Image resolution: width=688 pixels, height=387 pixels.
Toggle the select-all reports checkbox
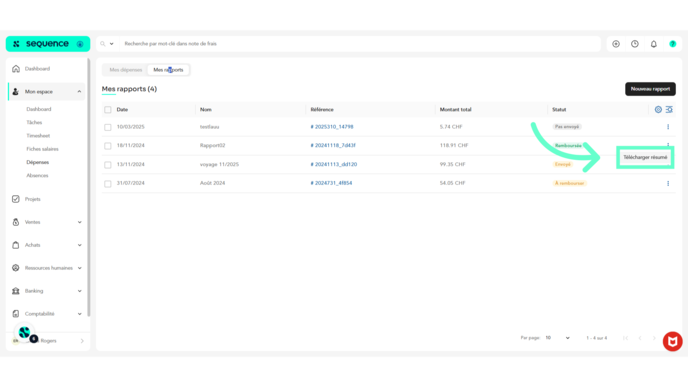pos(108,110)
